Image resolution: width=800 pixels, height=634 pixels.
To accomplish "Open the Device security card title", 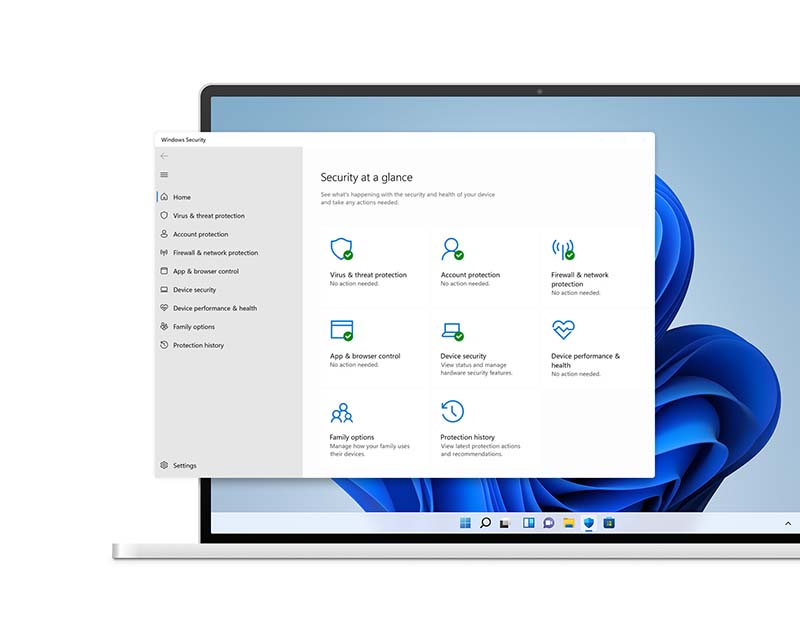I will 463,356.
